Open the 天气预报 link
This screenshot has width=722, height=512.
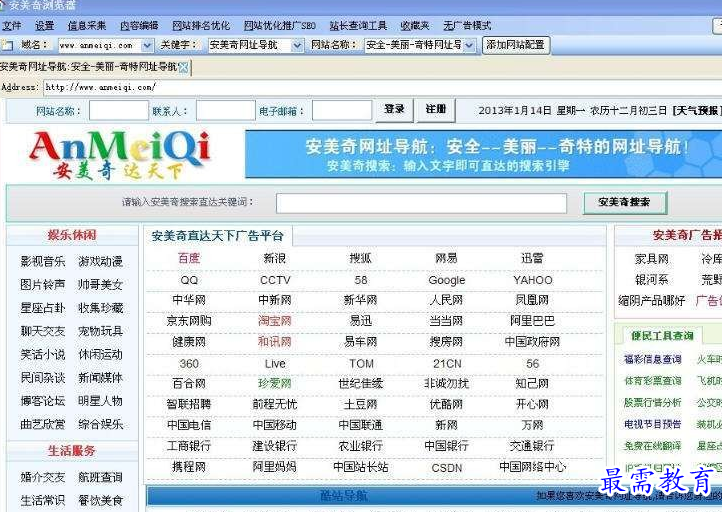coord(697,111)
